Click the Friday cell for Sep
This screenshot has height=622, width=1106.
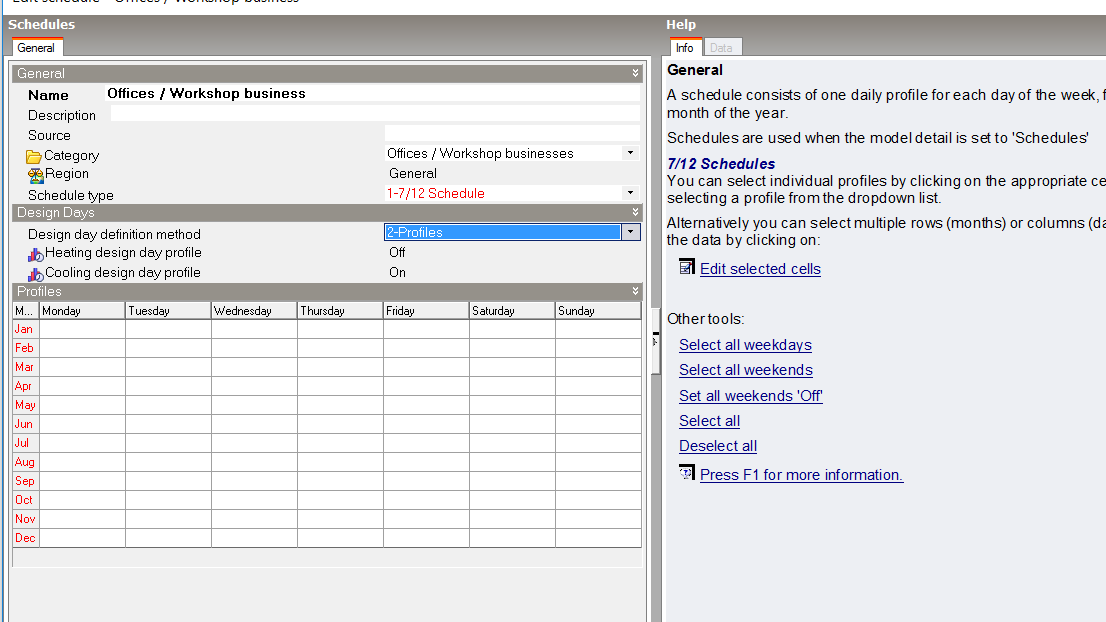click(x=426, y=481)
